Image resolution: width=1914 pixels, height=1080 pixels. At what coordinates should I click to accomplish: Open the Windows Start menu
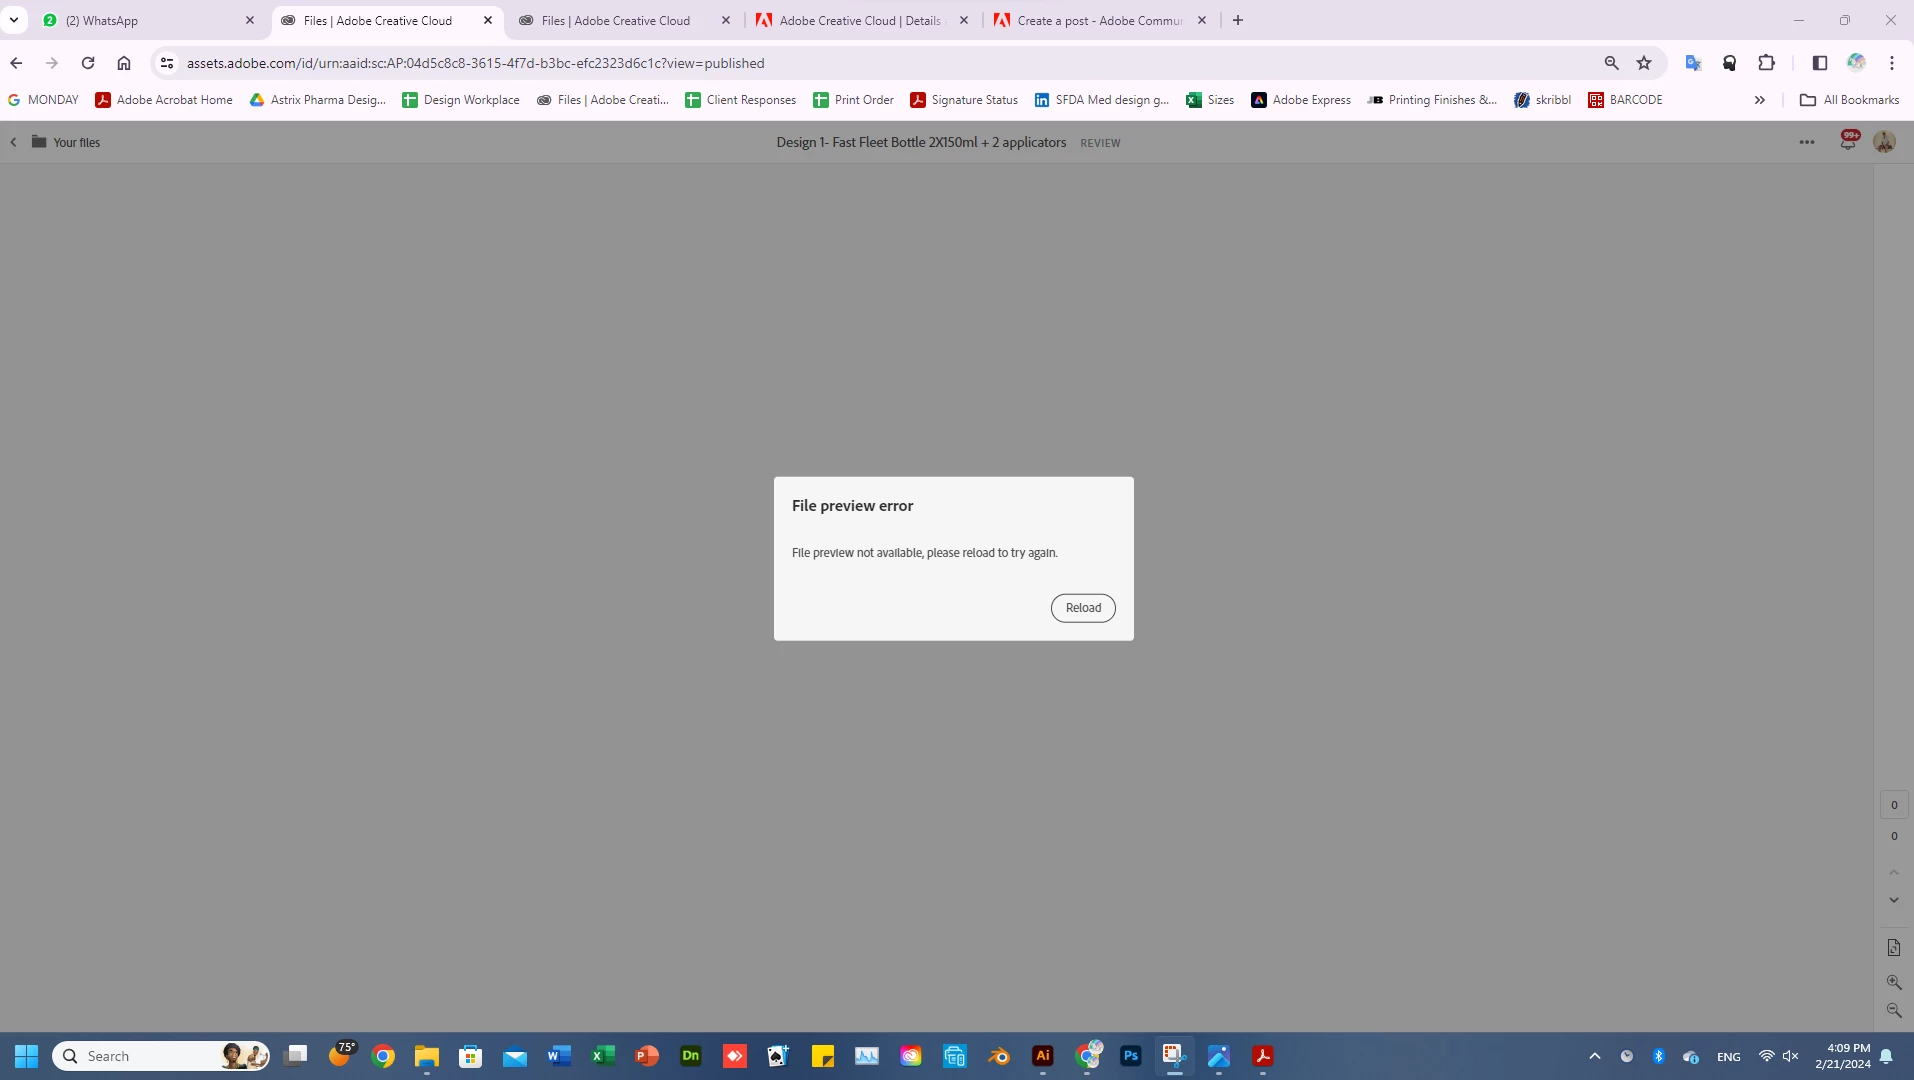coord(27,1056)
